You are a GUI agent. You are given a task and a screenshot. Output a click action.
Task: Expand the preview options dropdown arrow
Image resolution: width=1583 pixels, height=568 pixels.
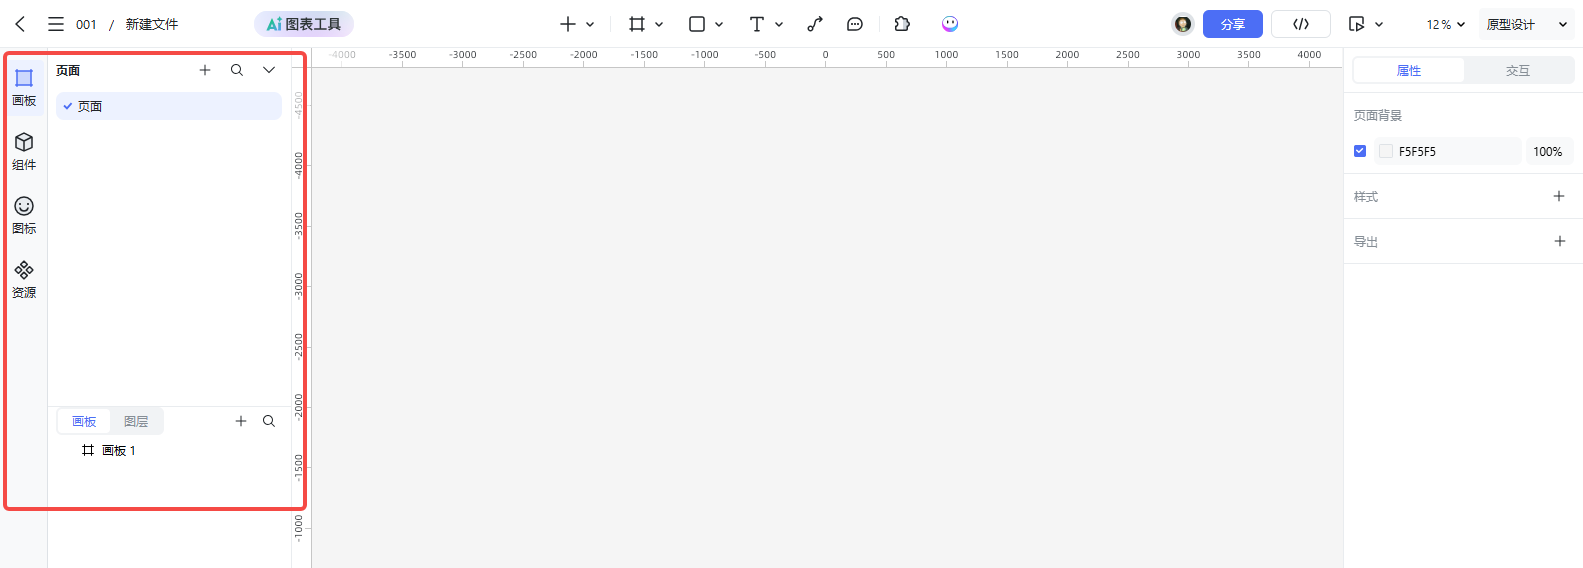[x=1379, y=24]
